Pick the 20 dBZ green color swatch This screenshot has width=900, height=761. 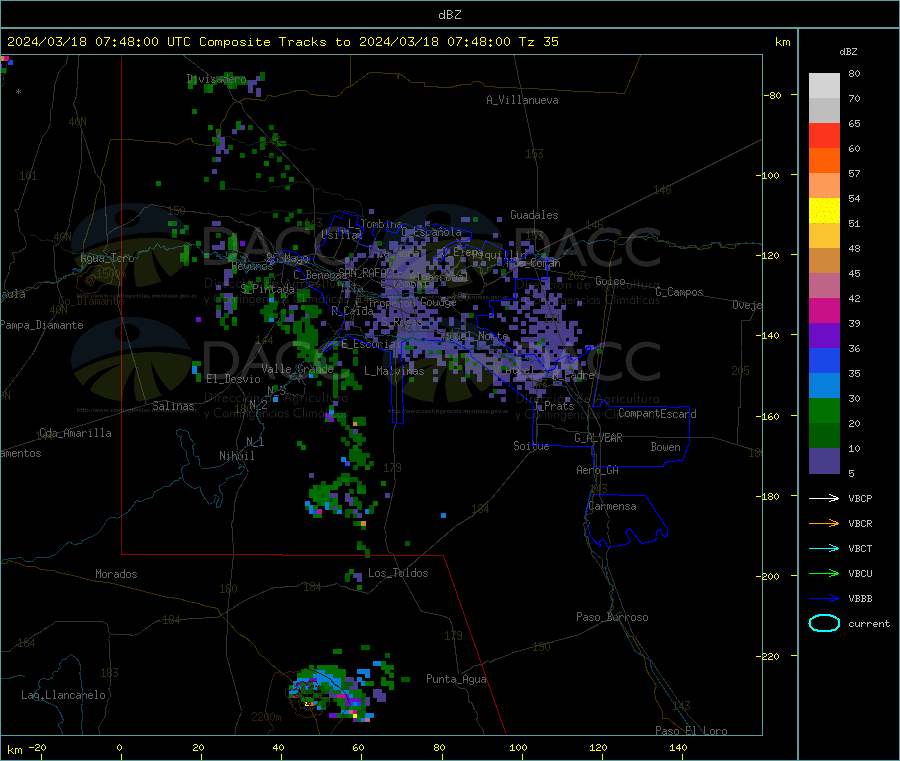pyautogui.click(x=824, y=410)
